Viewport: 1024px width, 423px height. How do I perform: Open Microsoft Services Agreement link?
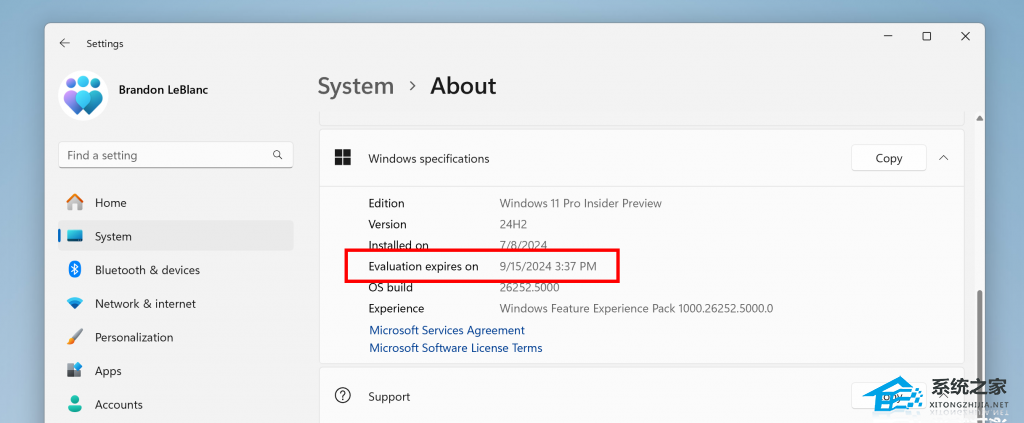[447, 330]
